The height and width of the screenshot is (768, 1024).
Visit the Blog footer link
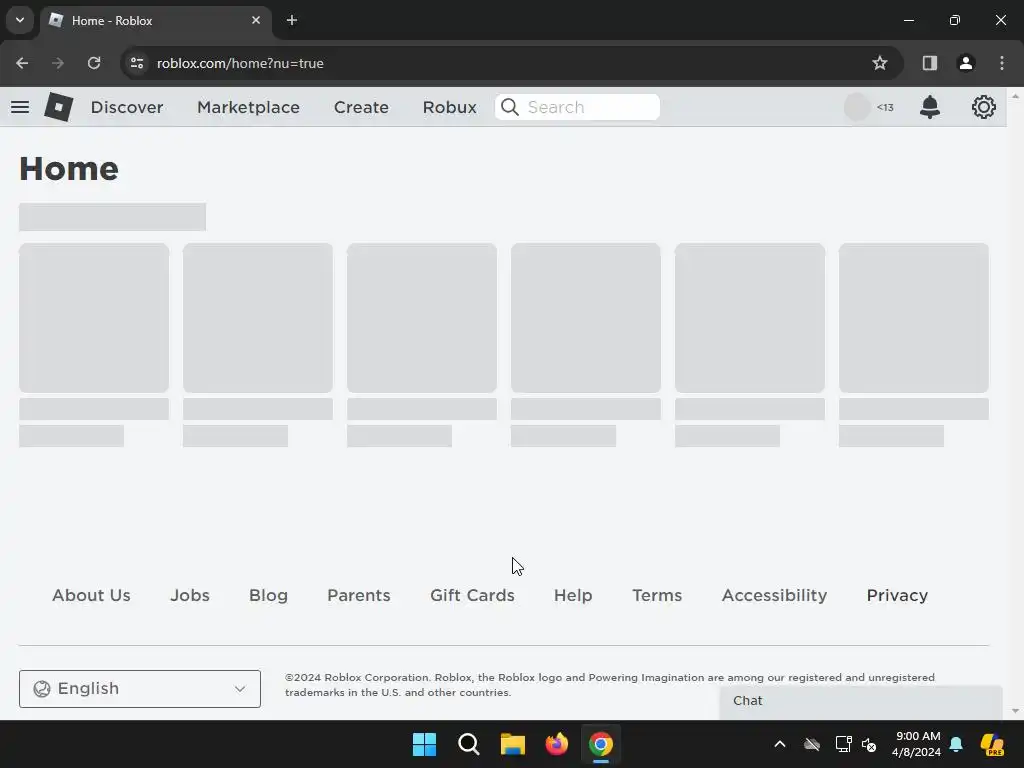point(268,596)
